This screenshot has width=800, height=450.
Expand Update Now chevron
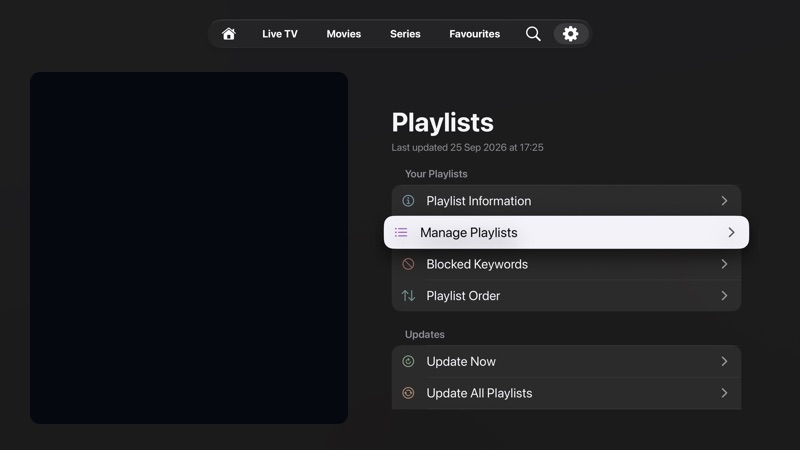724,361
